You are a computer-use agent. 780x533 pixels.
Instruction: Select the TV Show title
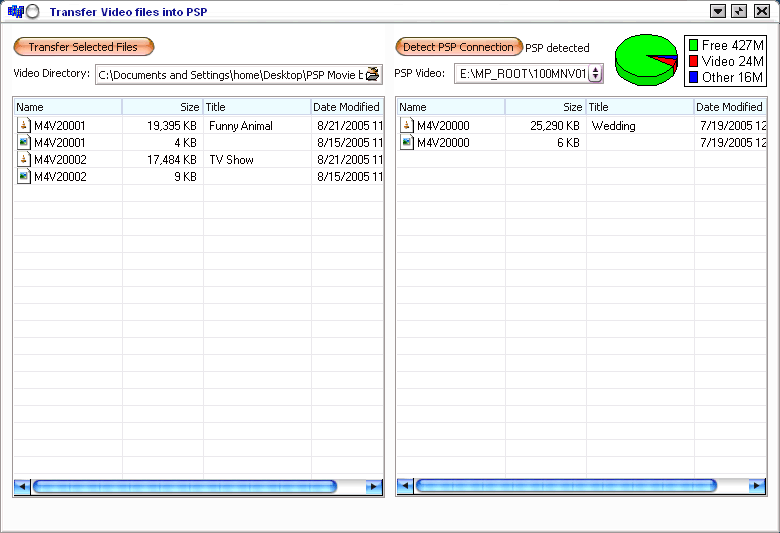coord(231,160)
